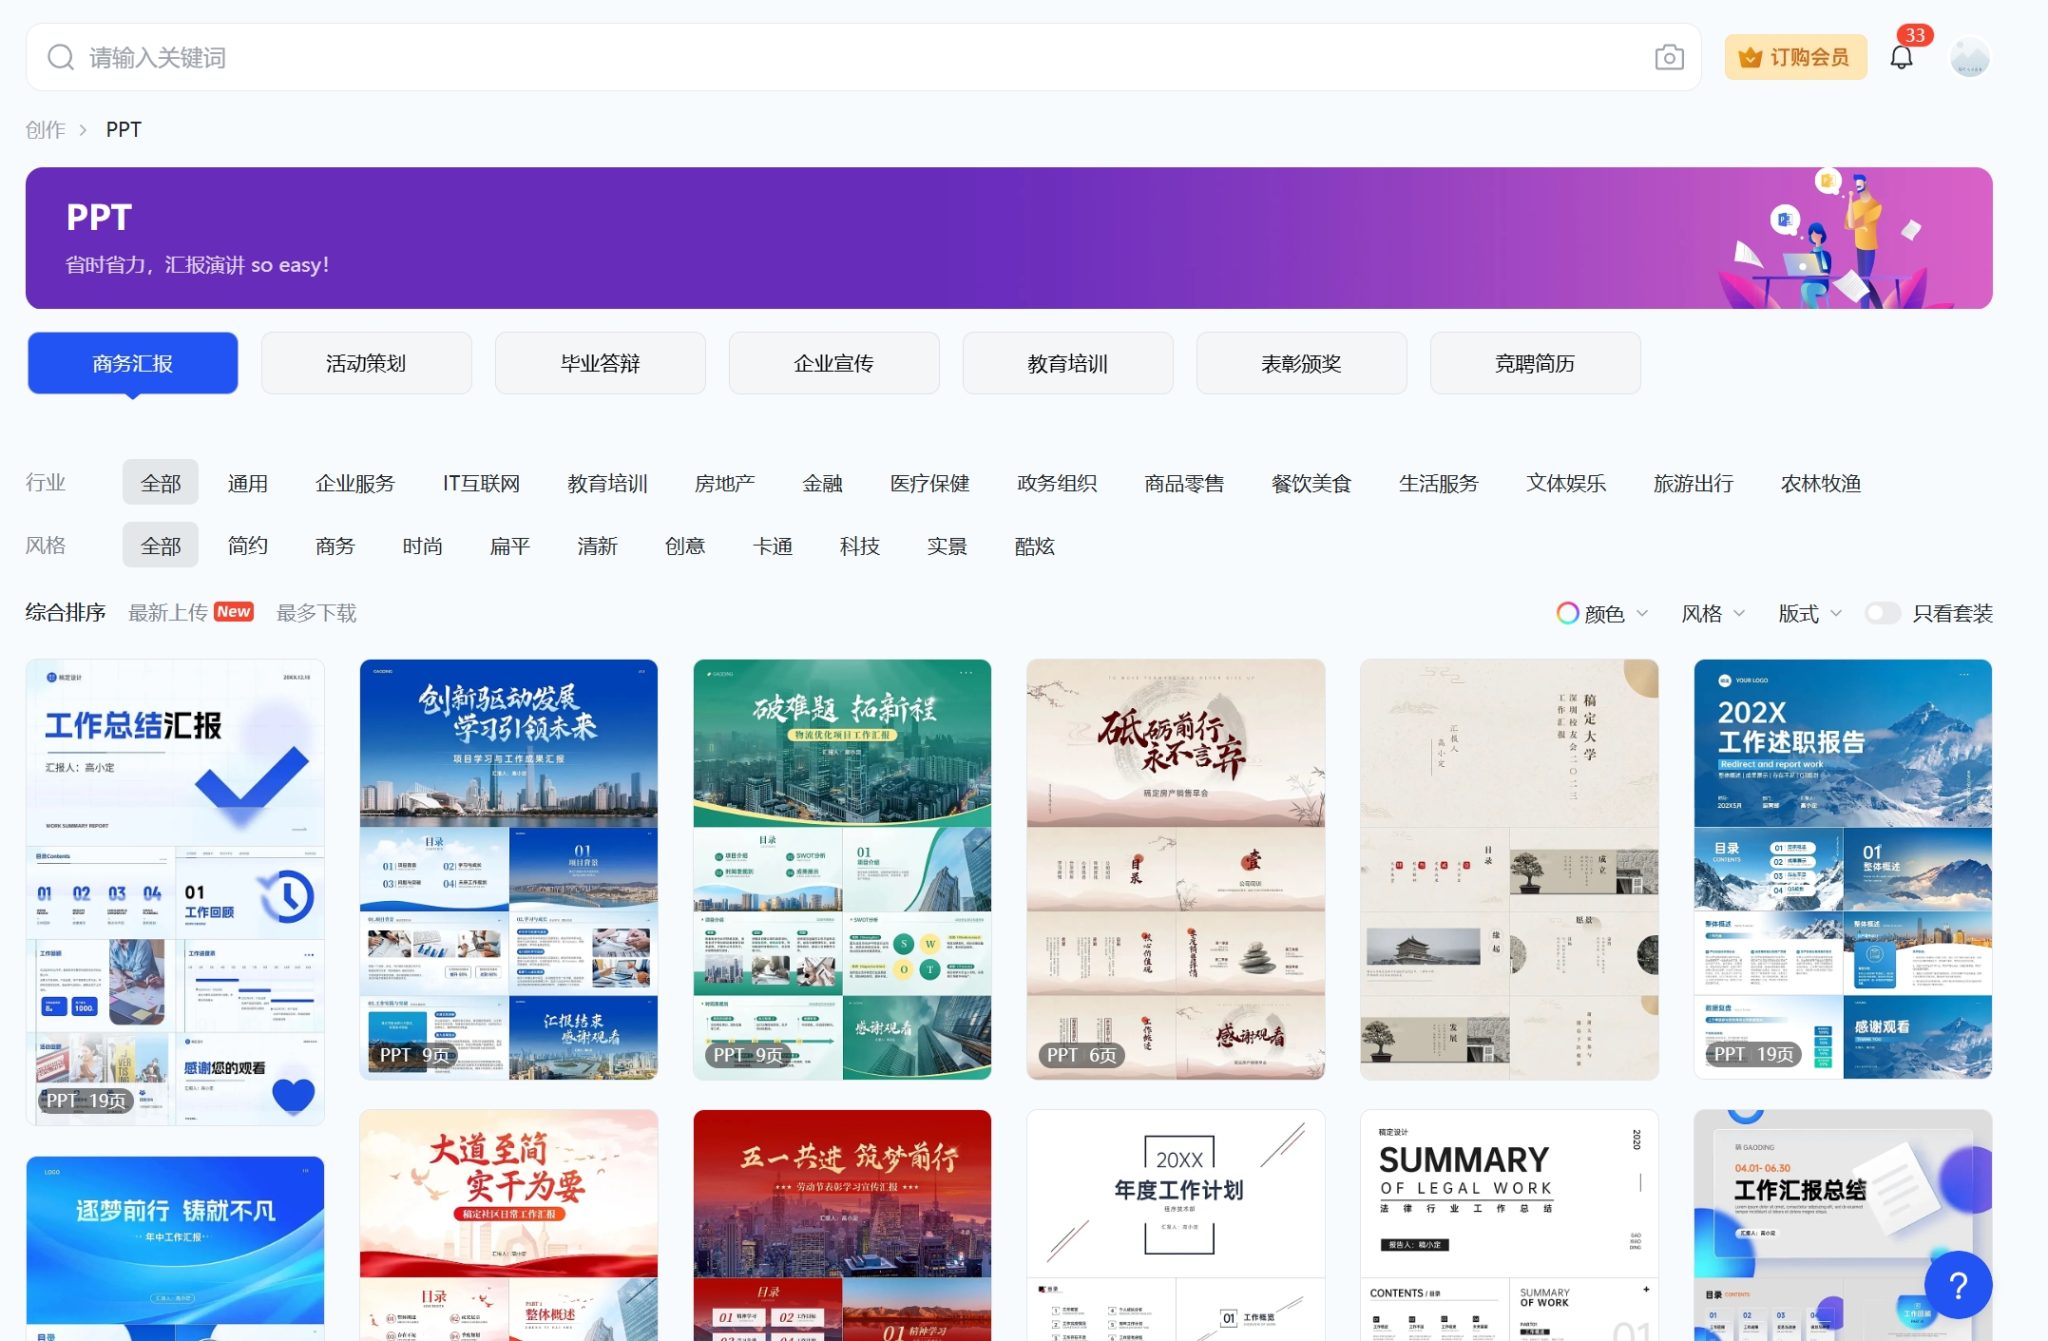Switch to the 毕业答辩 category tab
The width and height of the screenshot is (2048, 1341).
pyautogui.click(x=600, y=363)
